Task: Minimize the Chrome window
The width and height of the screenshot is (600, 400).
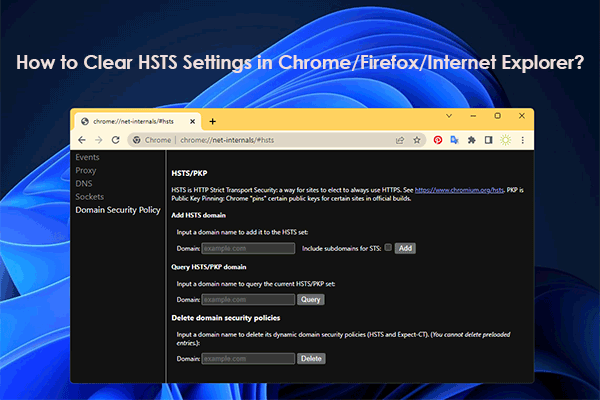Action: 473,116
